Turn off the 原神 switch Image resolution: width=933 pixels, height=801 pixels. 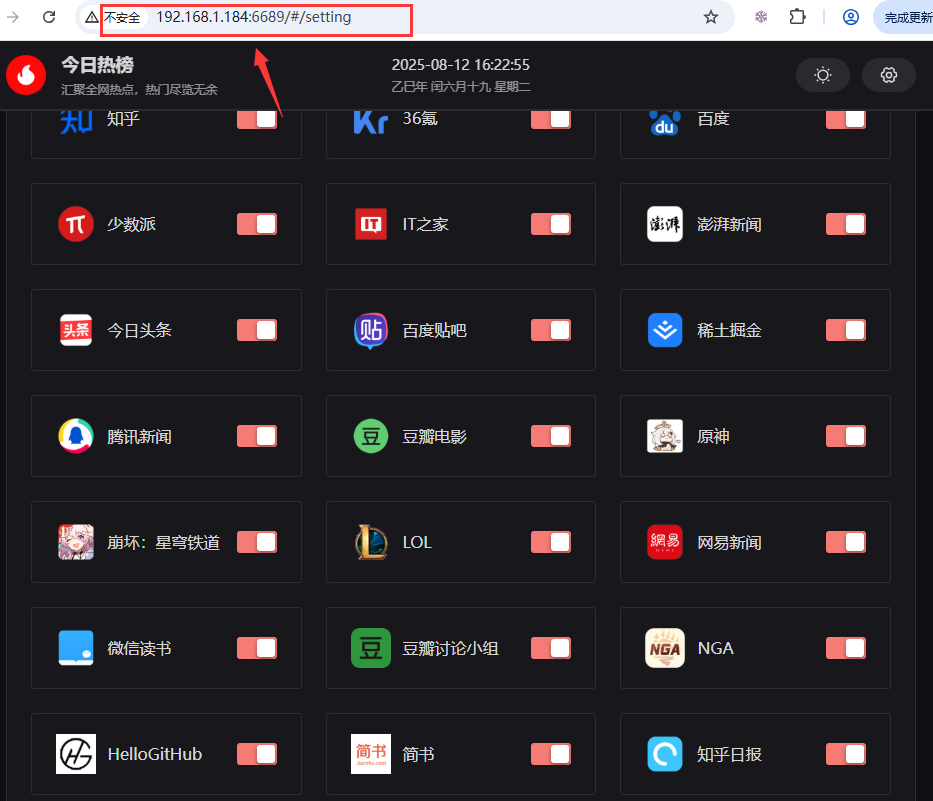[x=846, y=436]
